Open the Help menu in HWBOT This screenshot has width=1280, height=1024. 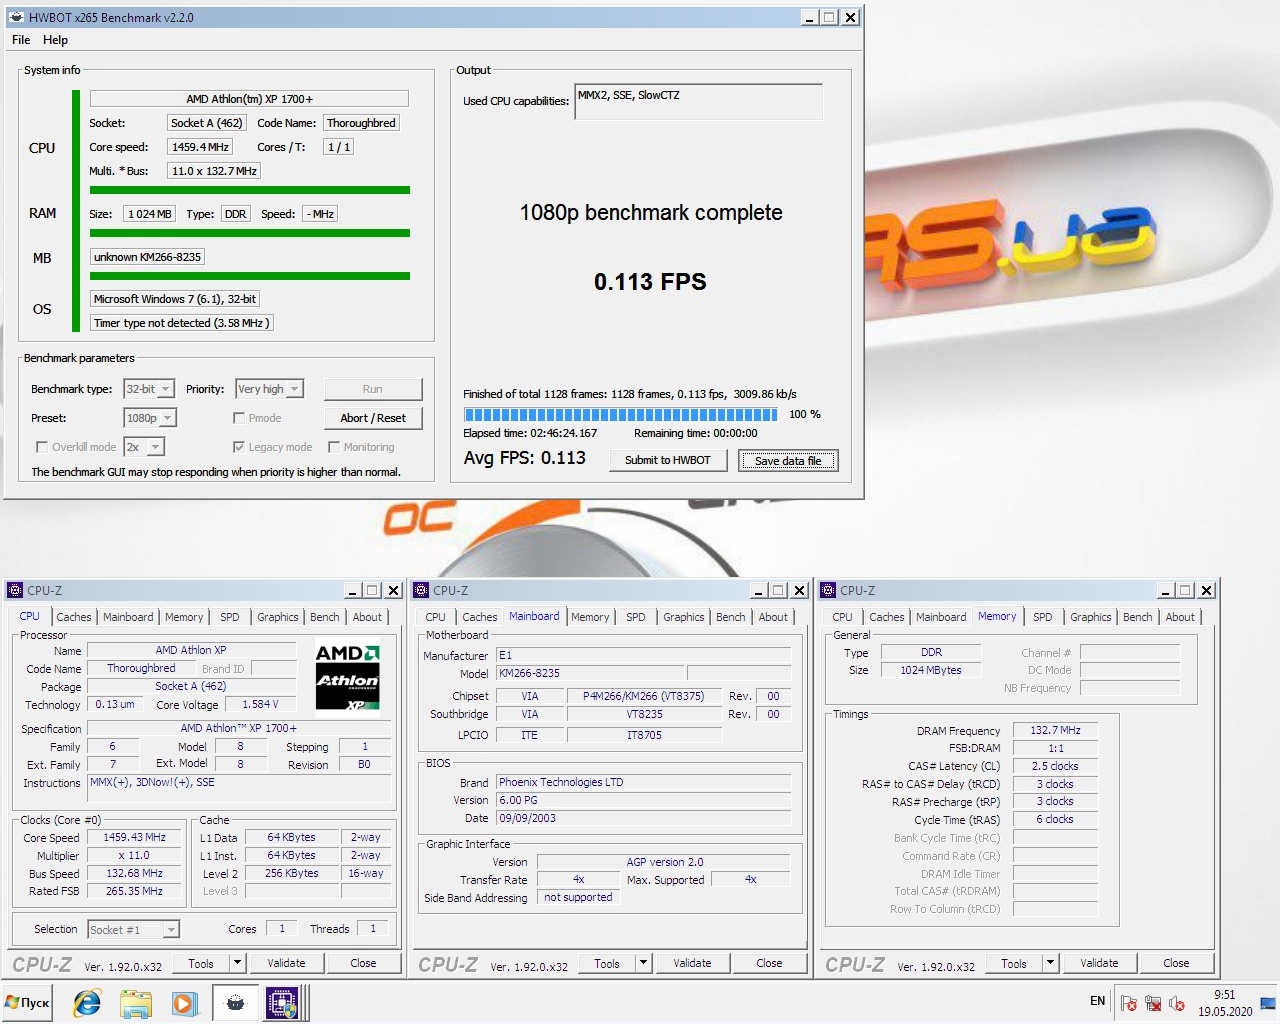(55, 40)
